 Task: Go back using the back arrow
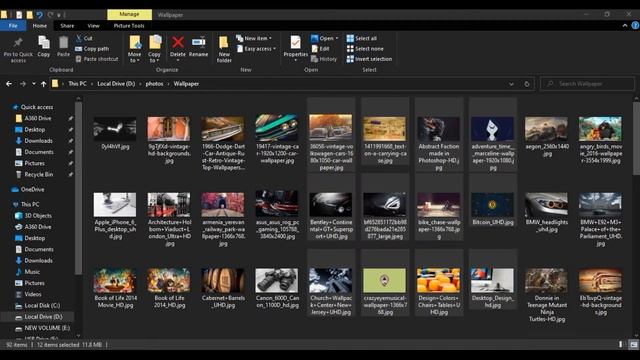(9, 84)
